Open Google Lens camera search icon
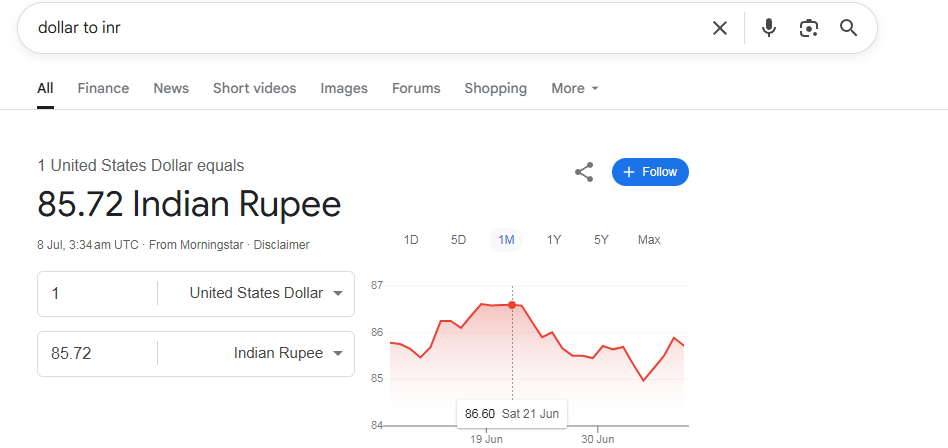The height and width of the screenshot is (448, 948). (x=809, y=28)
